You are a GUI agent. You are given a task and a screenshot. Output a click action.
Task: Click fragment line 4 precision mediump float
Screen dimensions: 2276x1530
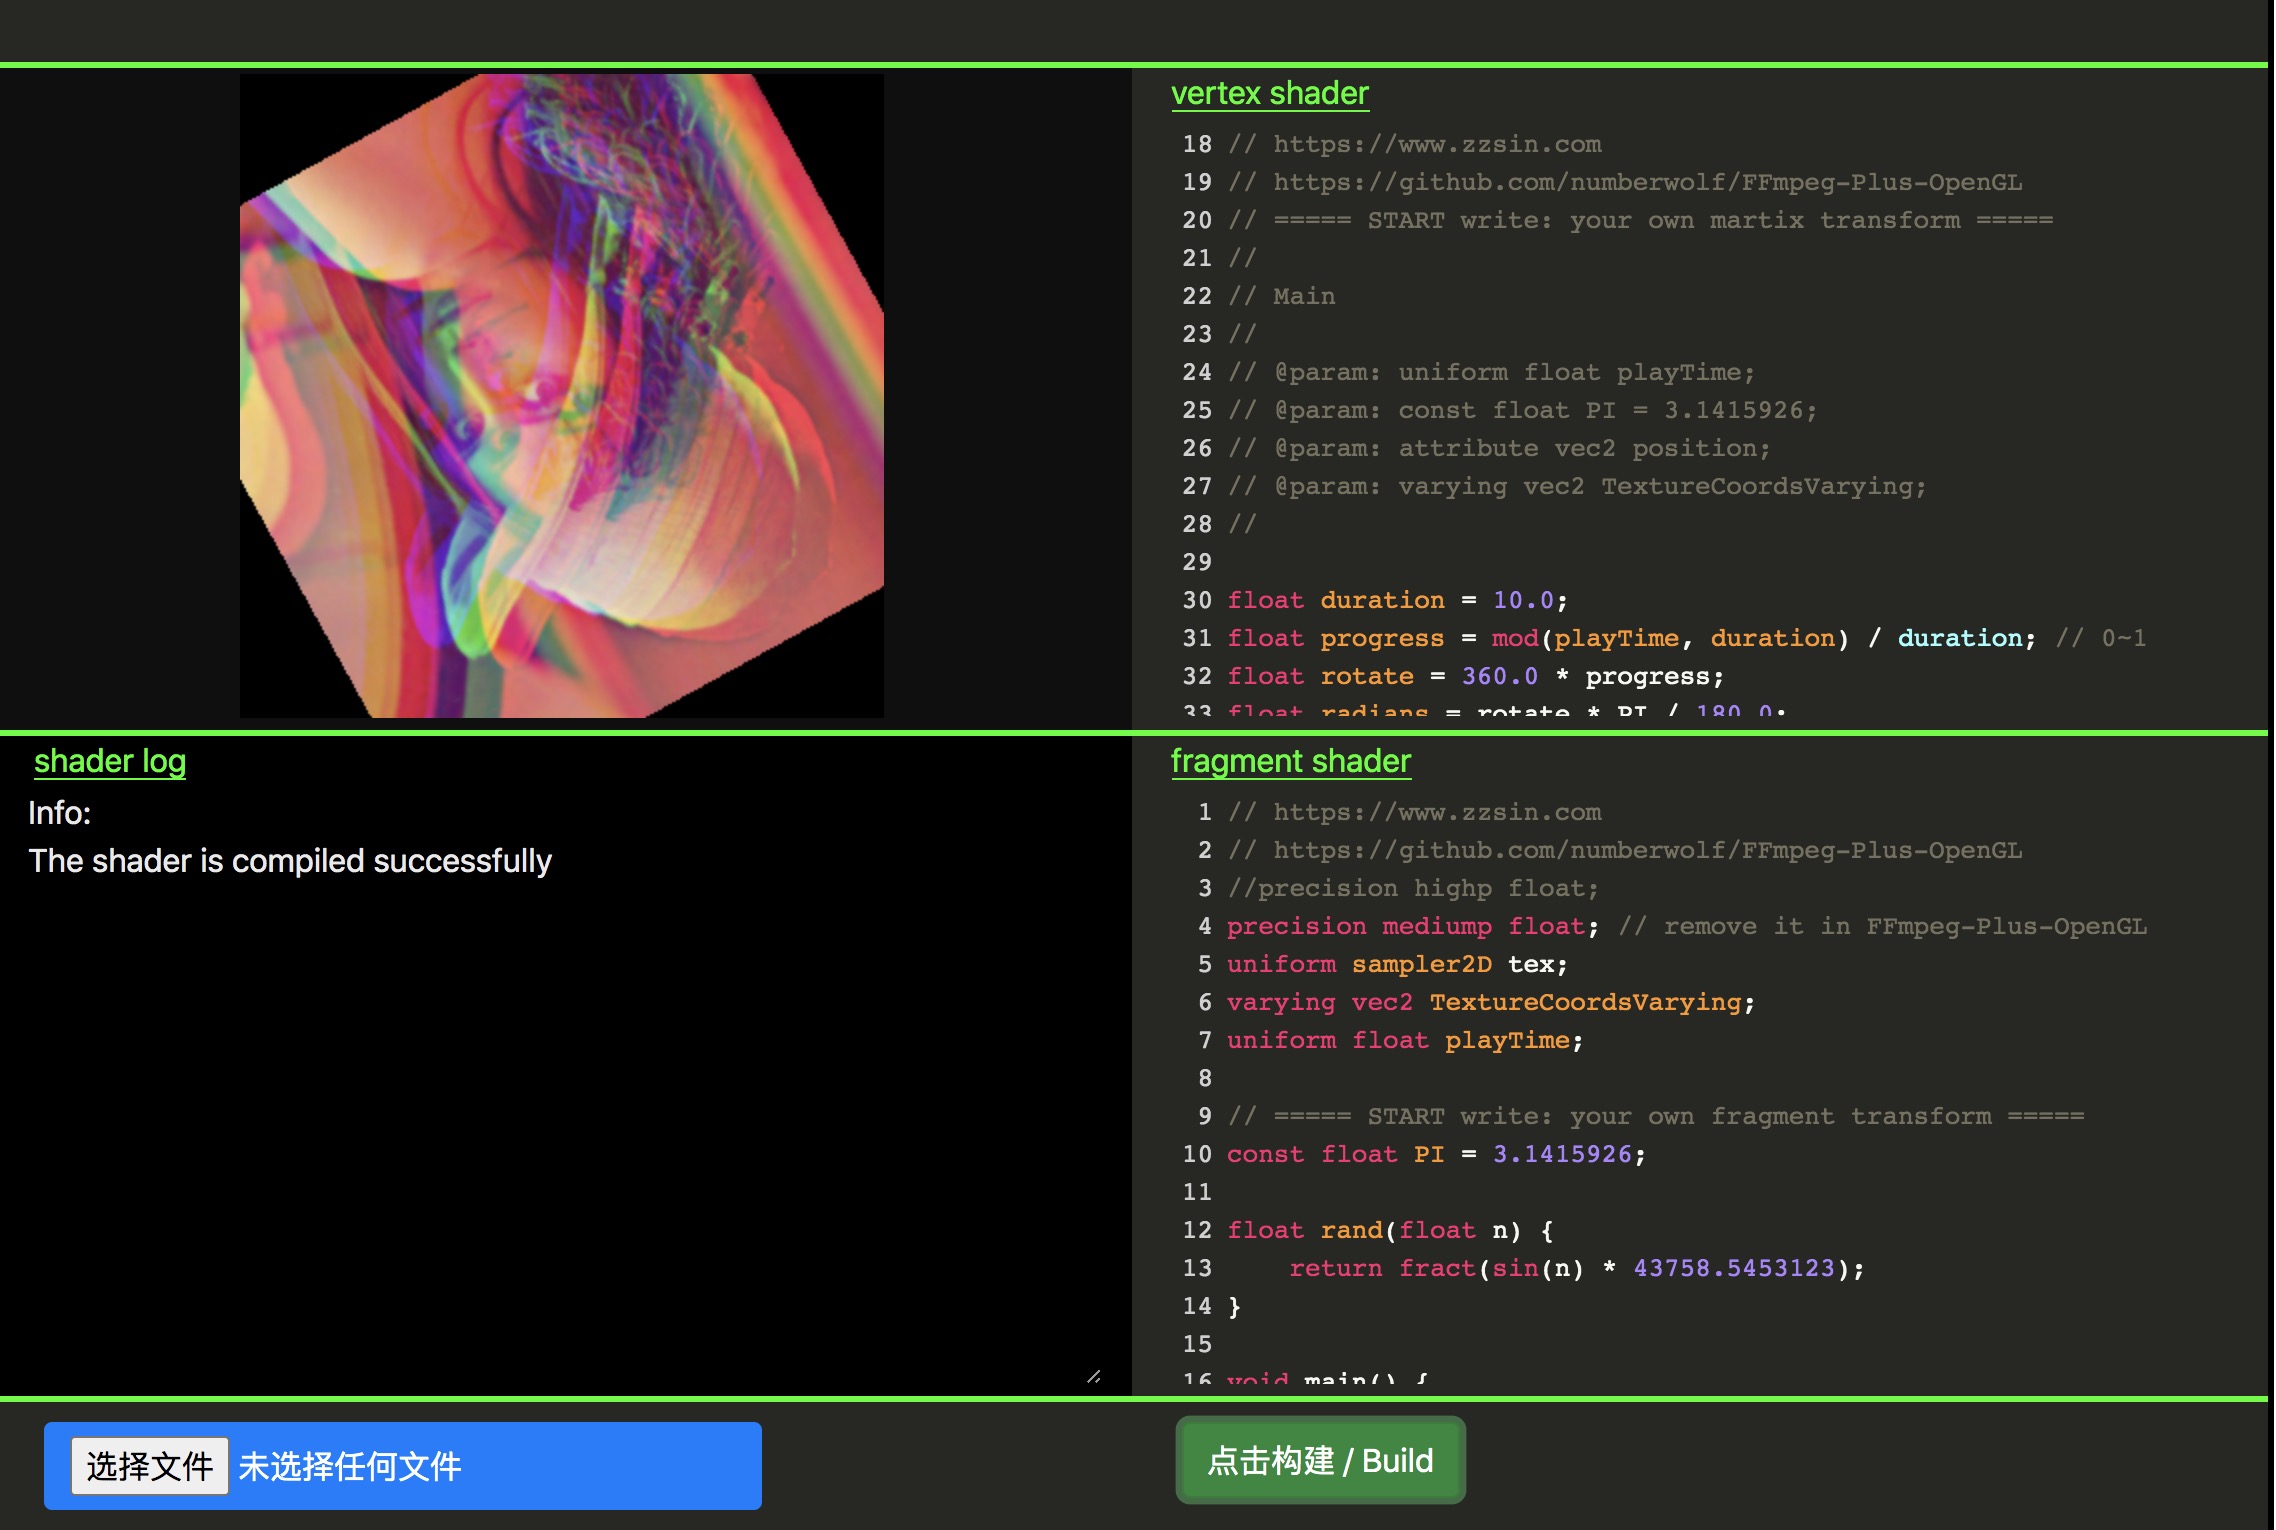click(1410, 926)
